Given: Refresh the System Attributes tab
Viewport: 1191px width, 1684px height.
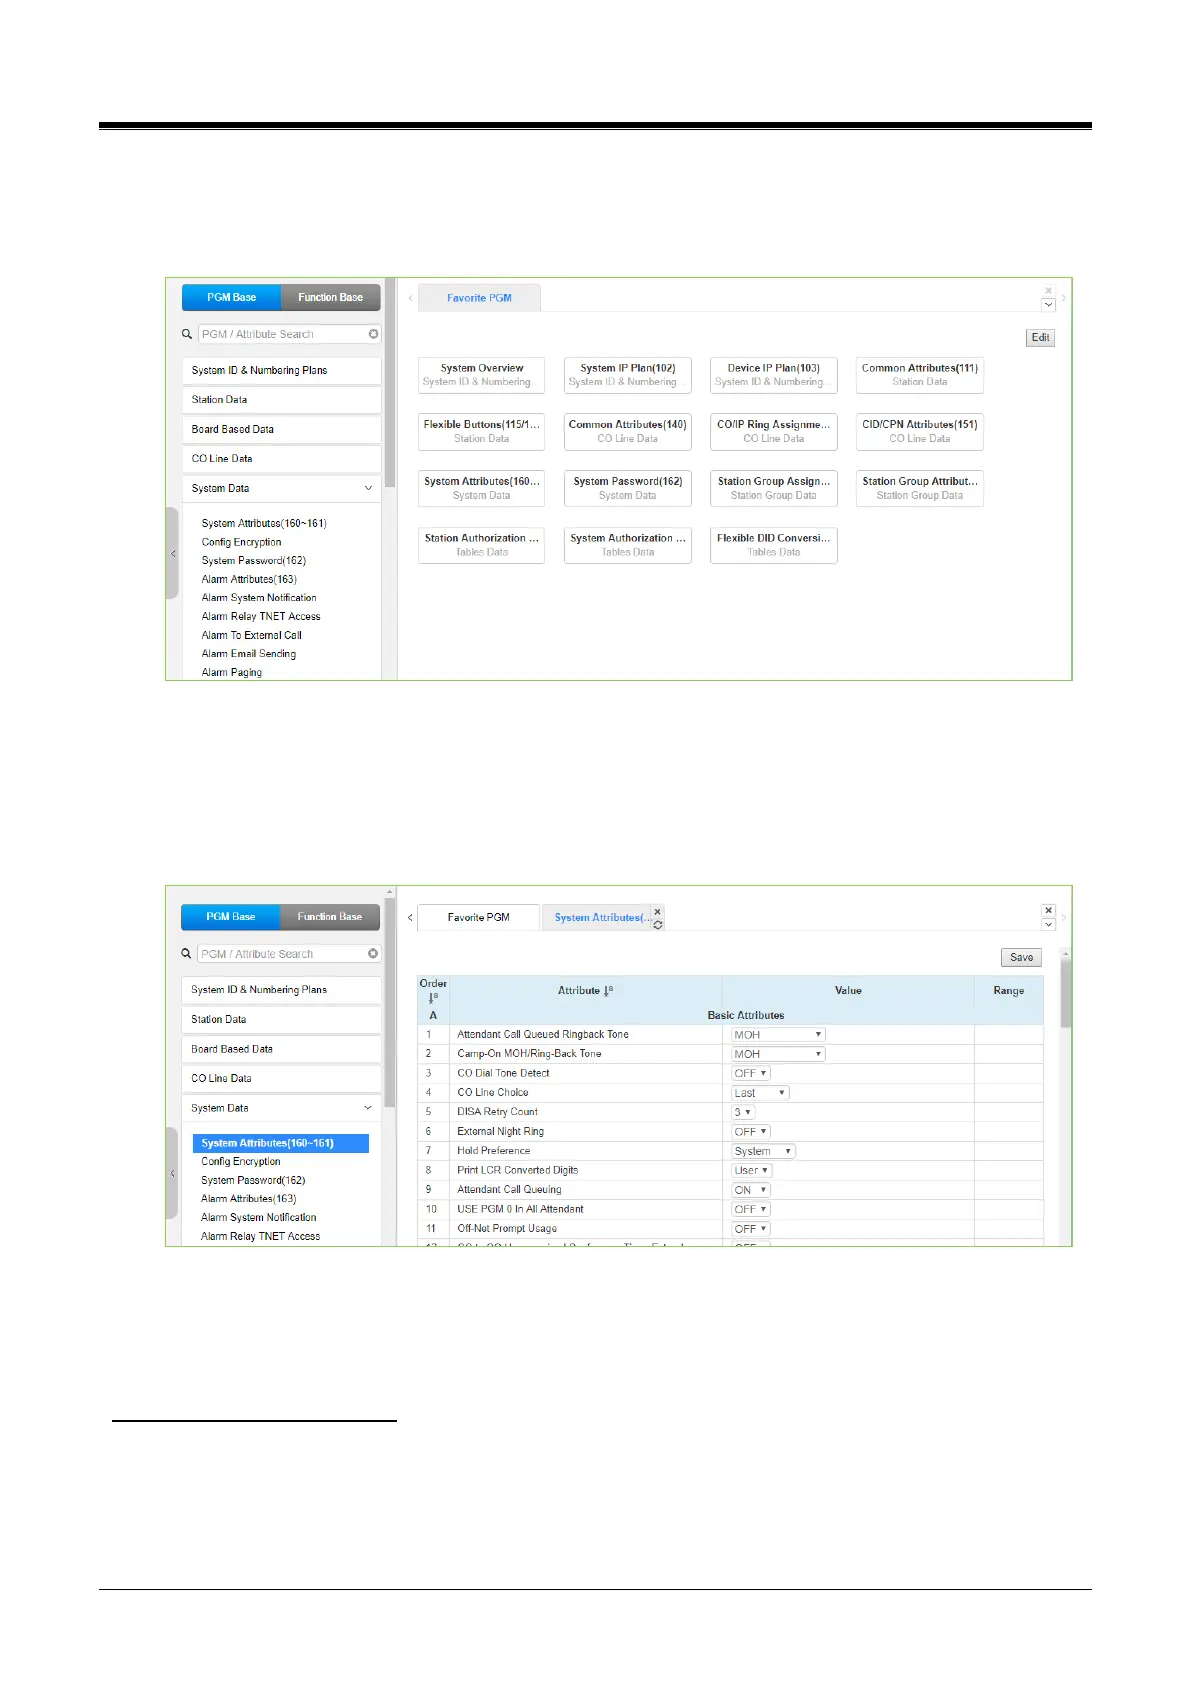Looking at the screenshot, I should click(x=657, y=925).
